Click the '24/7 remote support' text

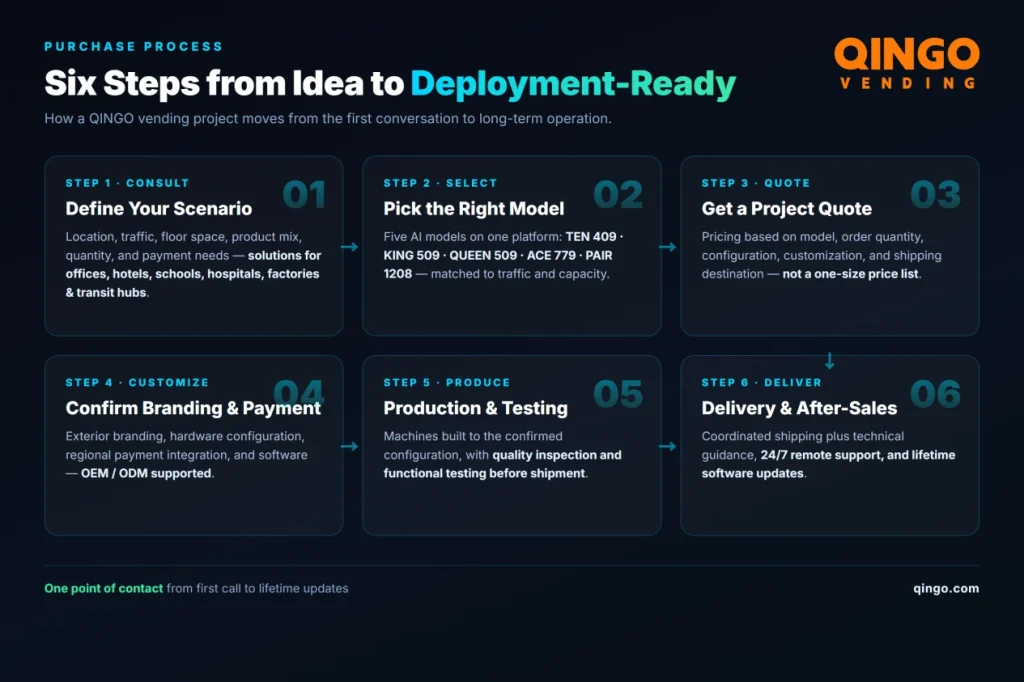(x=821, y=455)
